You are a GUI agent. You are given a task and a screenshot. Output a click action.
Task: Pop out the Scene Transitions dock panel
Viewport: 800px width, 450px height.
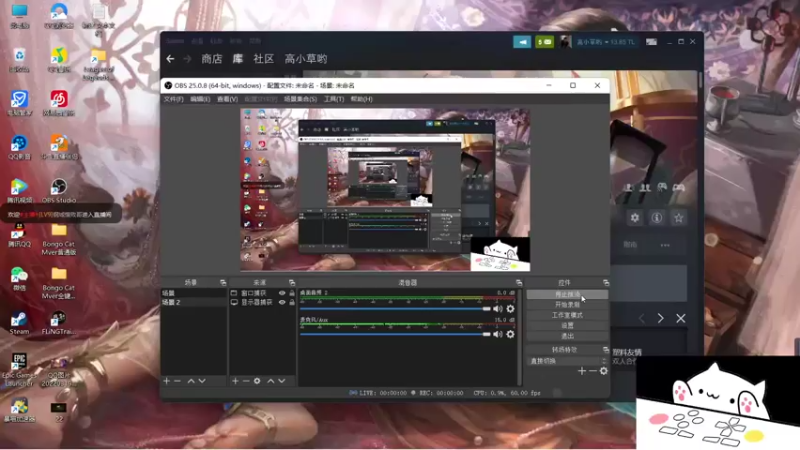point(606,349)
